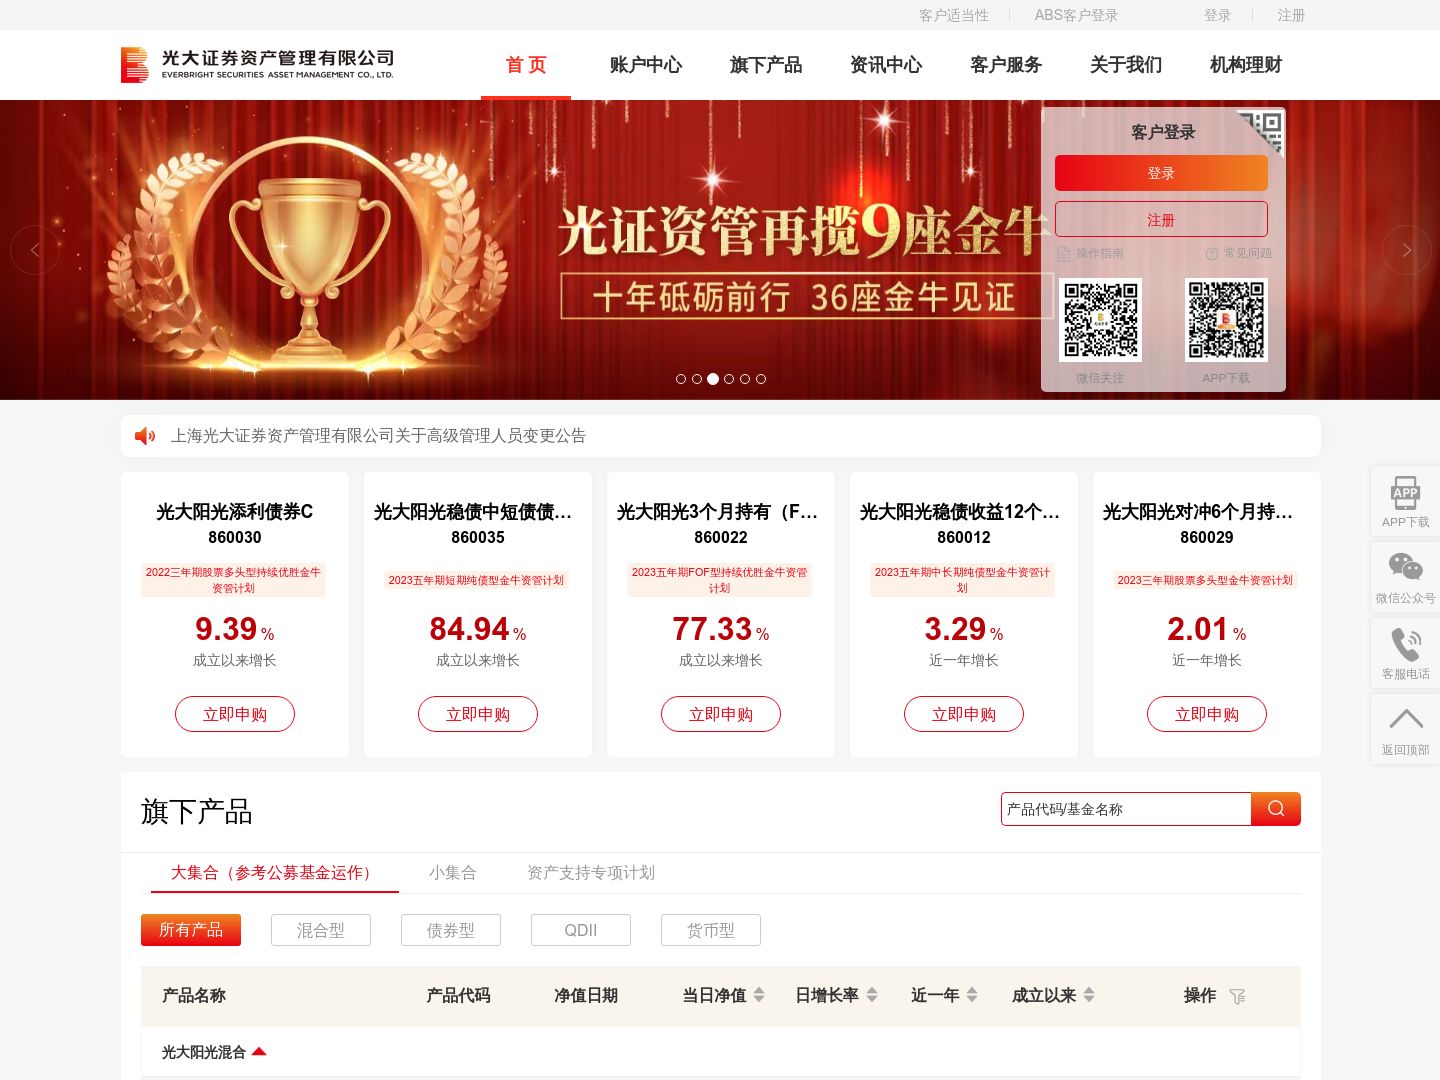The width and height of the screenshot is (1440, 1080).
Task: Open 客户服务 in the navigation
Action: [x=1006, y=65]
